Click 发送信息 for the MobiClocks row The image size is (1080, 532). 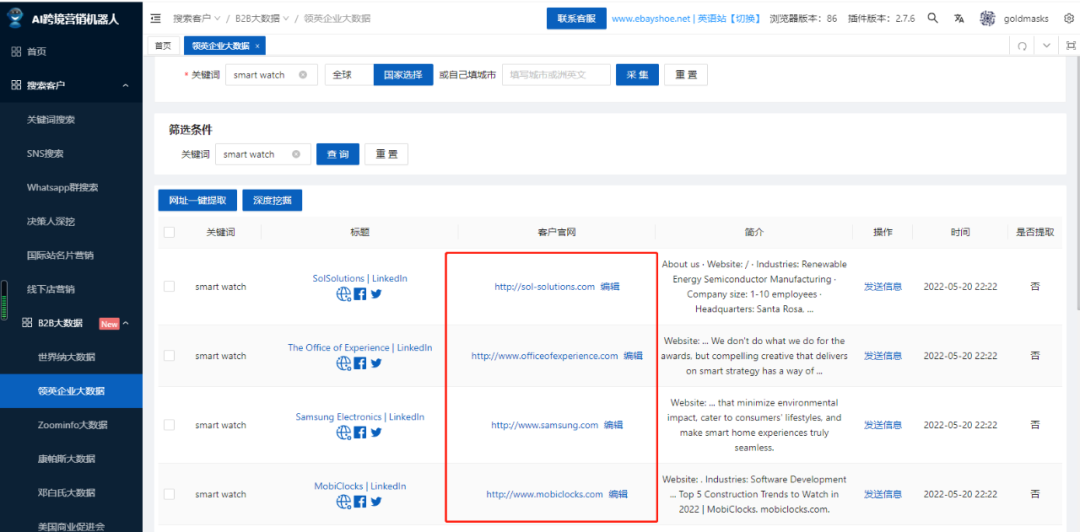(x=883, y=494)
